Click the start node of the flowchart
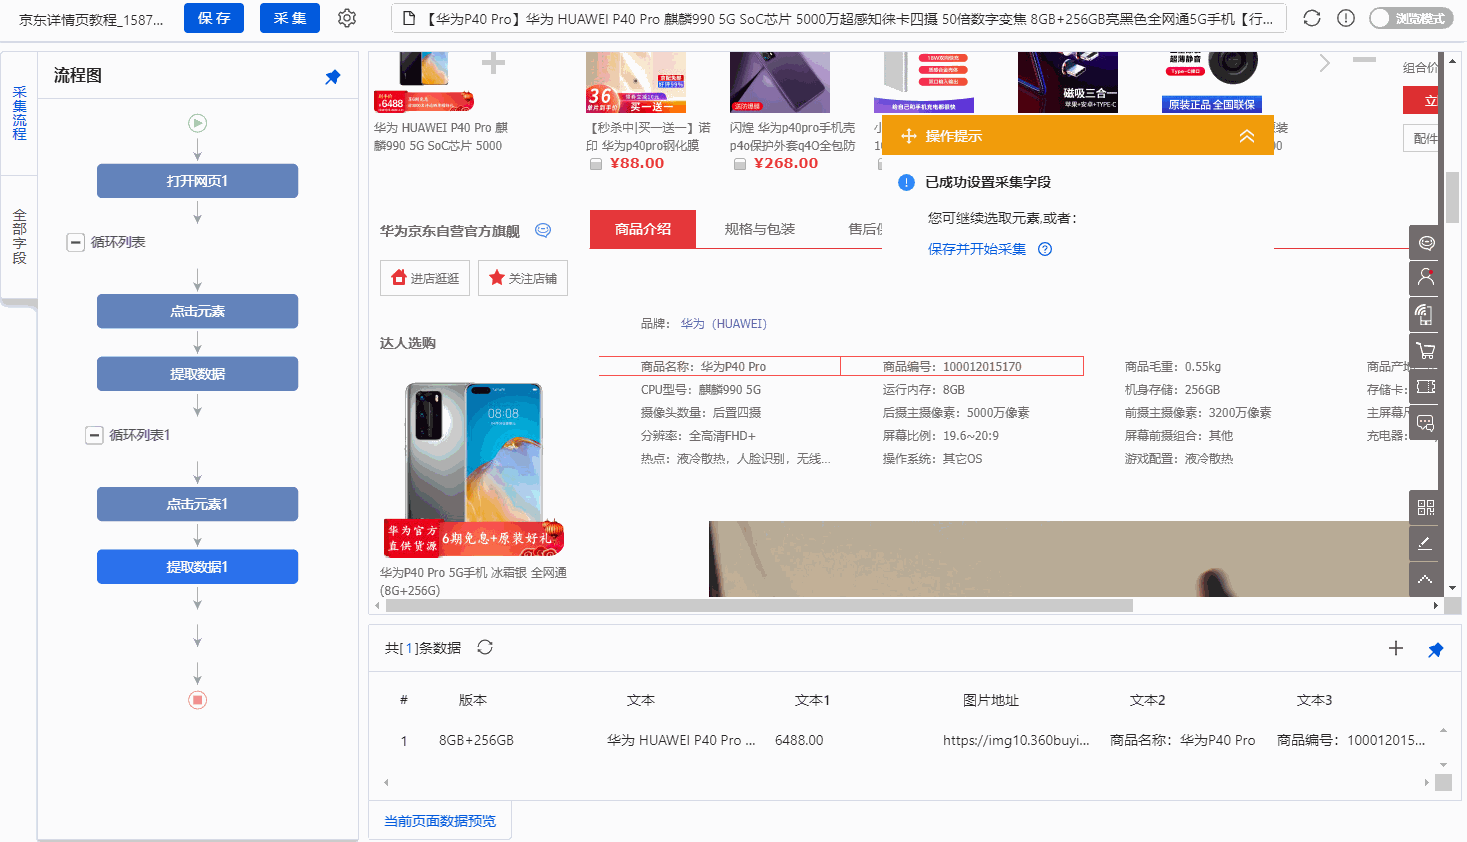This screenshot has height=842, width=1467. pos(198,123)
